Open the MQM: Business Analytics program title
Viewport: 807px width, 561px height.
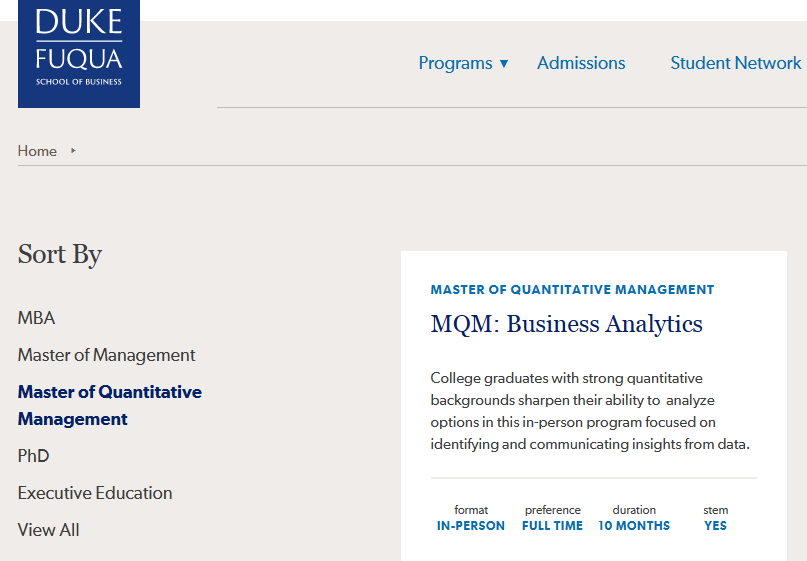coord(566,324)
